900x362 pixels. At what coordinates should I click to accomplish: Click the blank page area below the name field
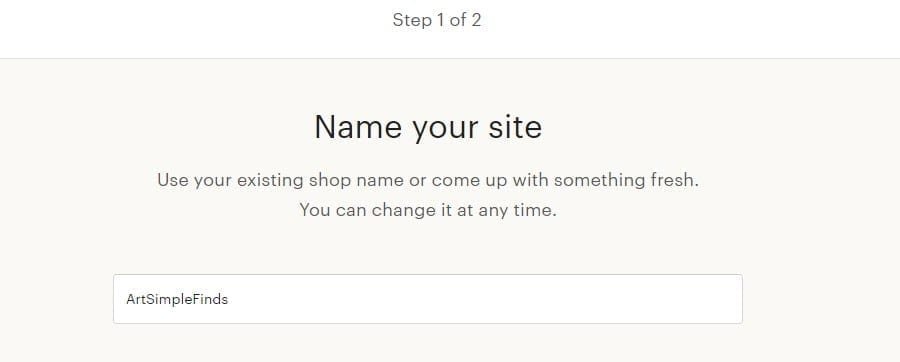pos(428,344)
